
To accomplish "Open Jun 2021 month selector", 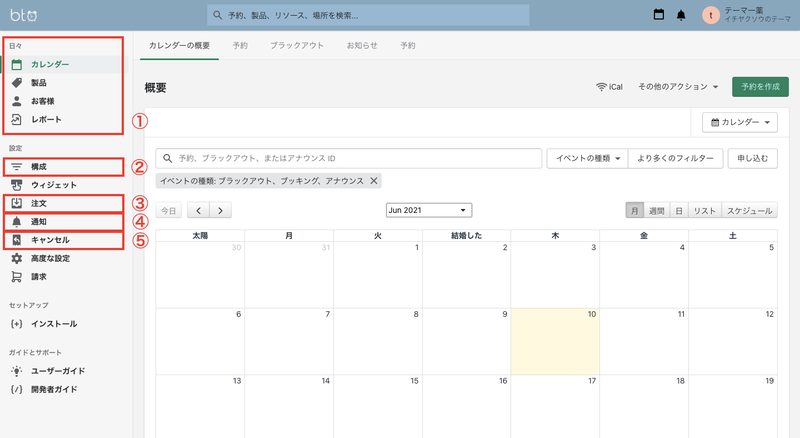I will [x=429, y=210].
